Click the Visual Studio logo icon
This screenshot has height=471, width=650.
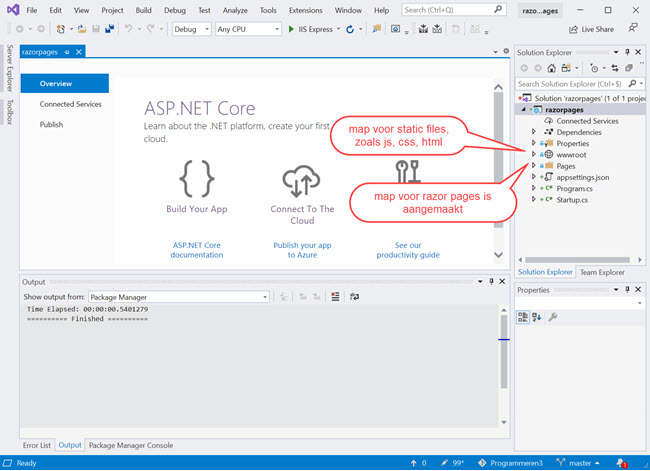13,10
